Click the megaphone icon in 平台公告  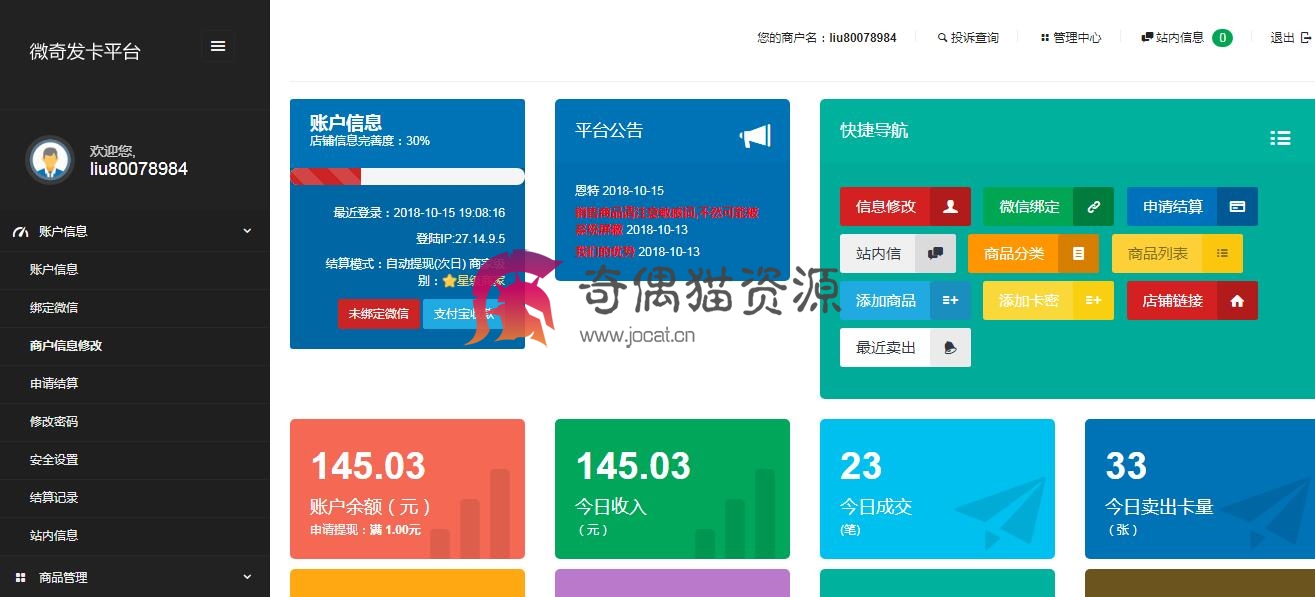pyautogui.click(x=755, y=136)
